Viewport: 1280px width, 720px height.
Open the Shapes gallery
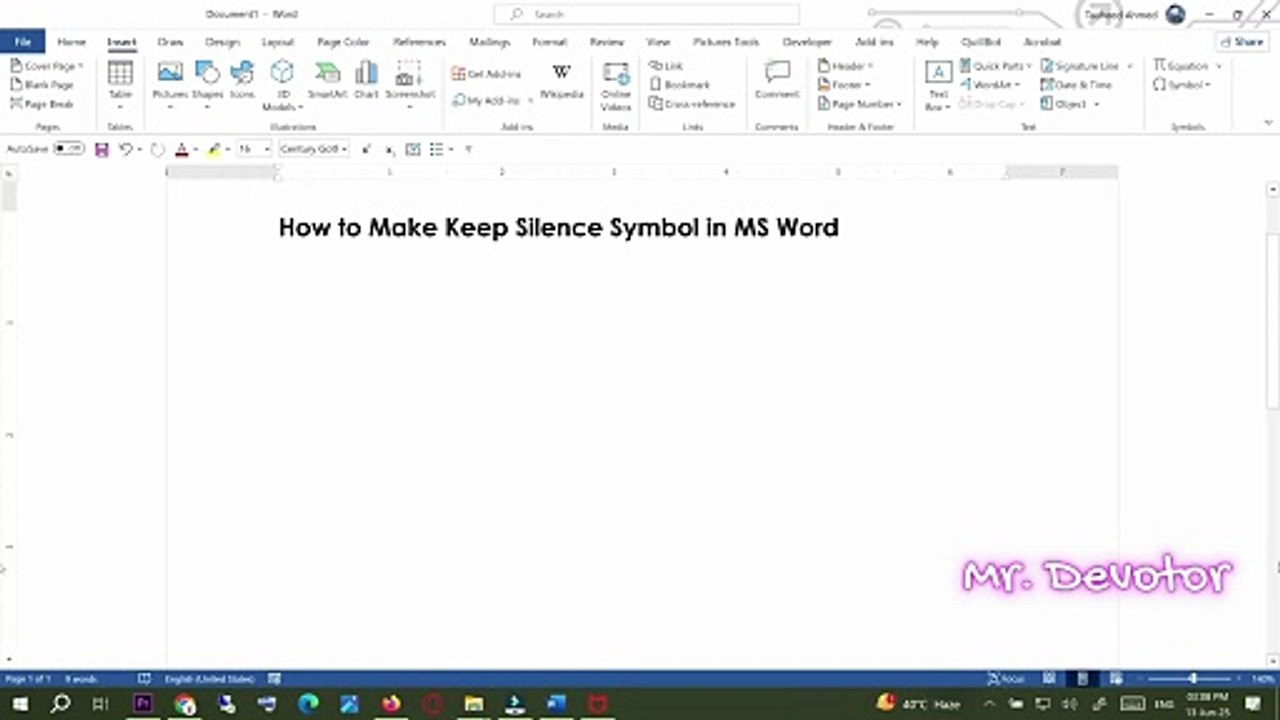point(207,84)
